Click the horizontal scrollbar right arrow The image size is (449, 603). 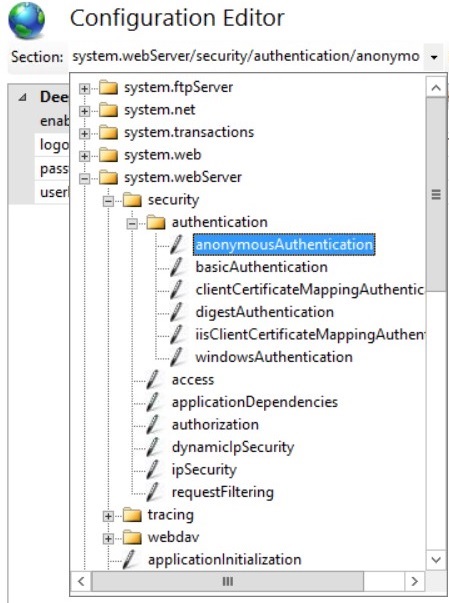pyautogui.click(x=414, y=581)
